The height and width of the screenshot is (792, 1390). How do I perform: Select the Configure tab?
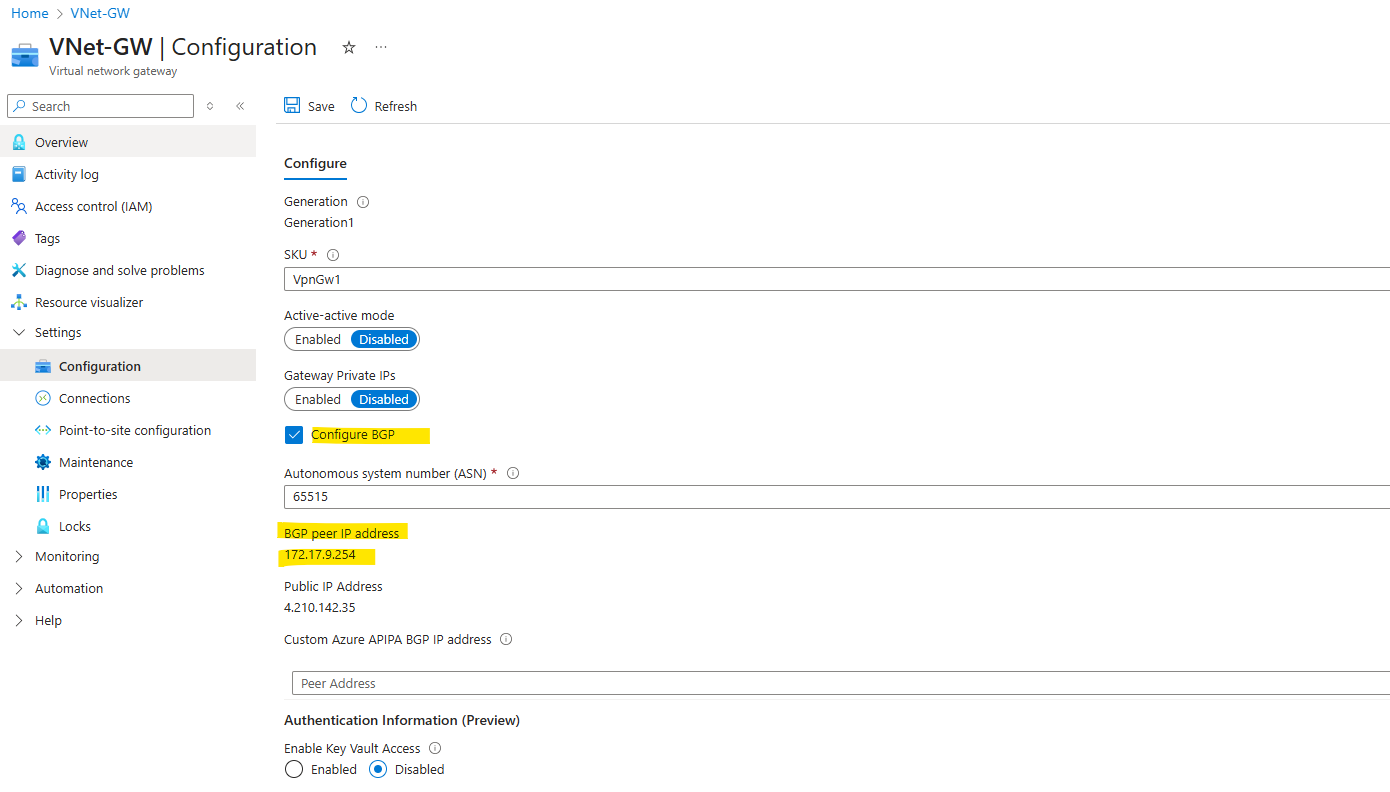point(315,164)
